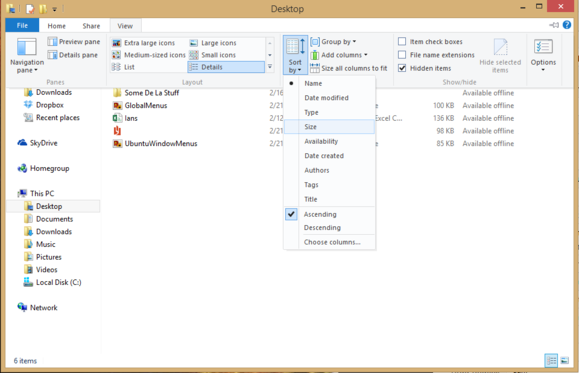Expand the layout gallery more arrow
Viewport: 579px width, 373px height.
[x=270, y=67]
